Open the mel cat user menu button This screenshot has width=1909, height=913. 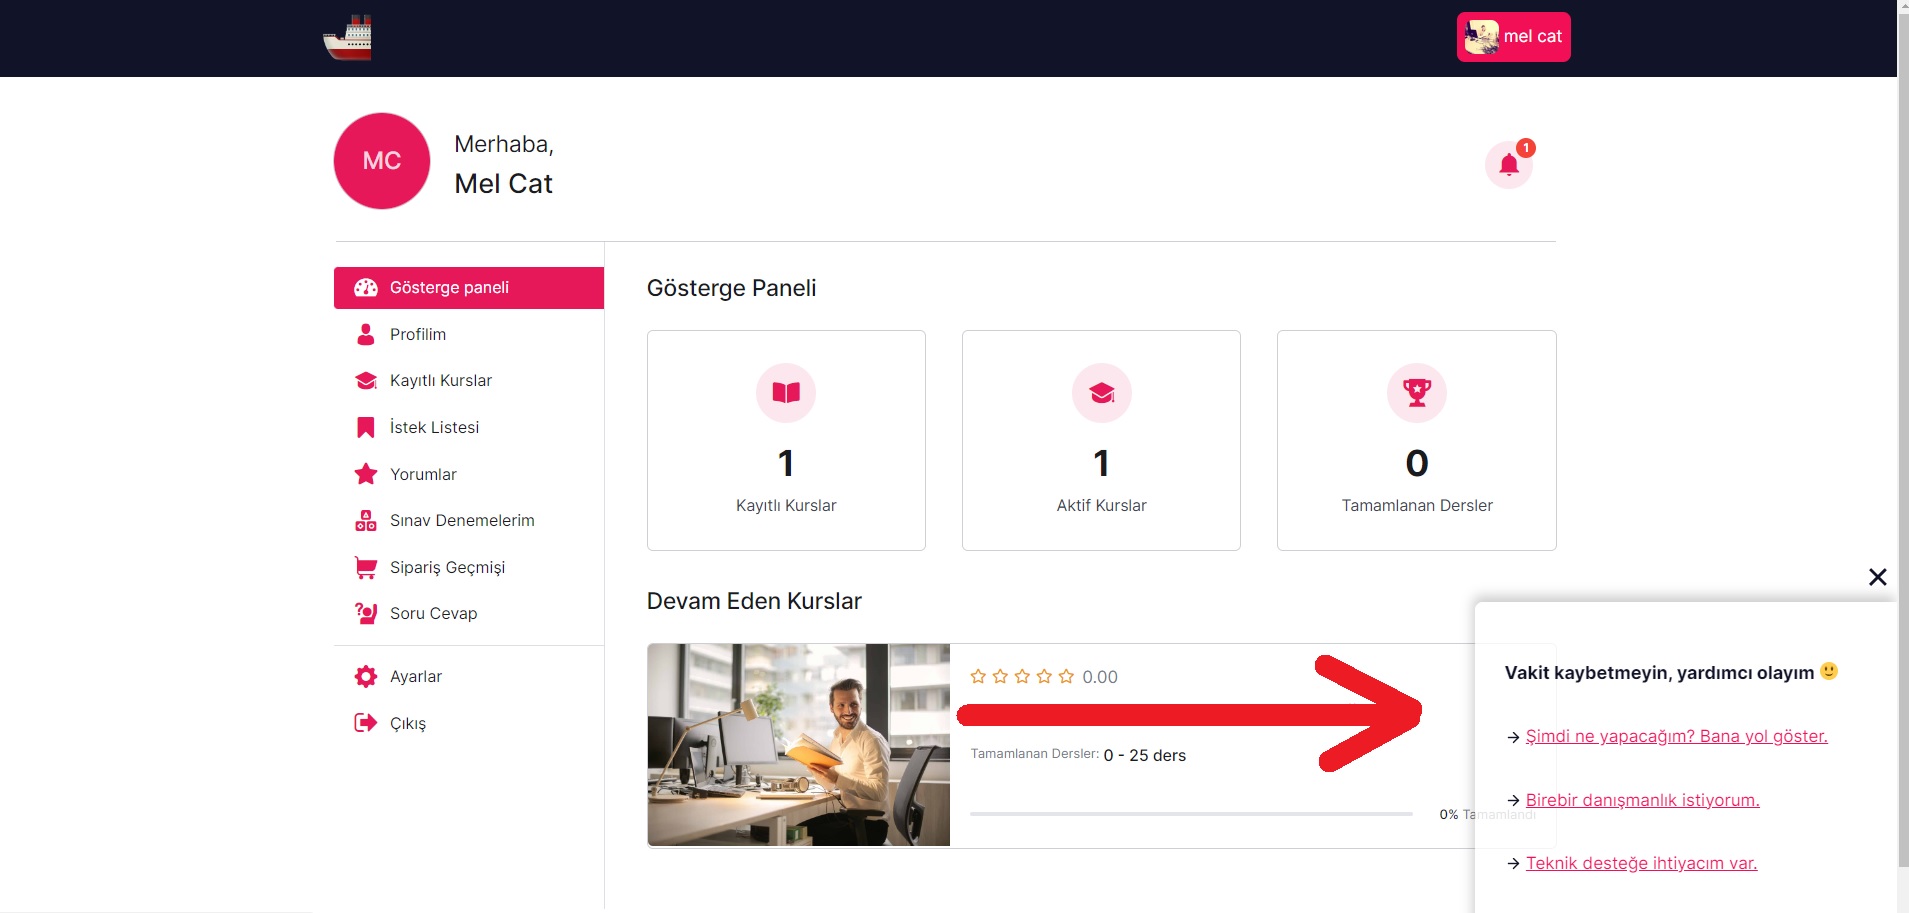click(x=1513, y=37)
